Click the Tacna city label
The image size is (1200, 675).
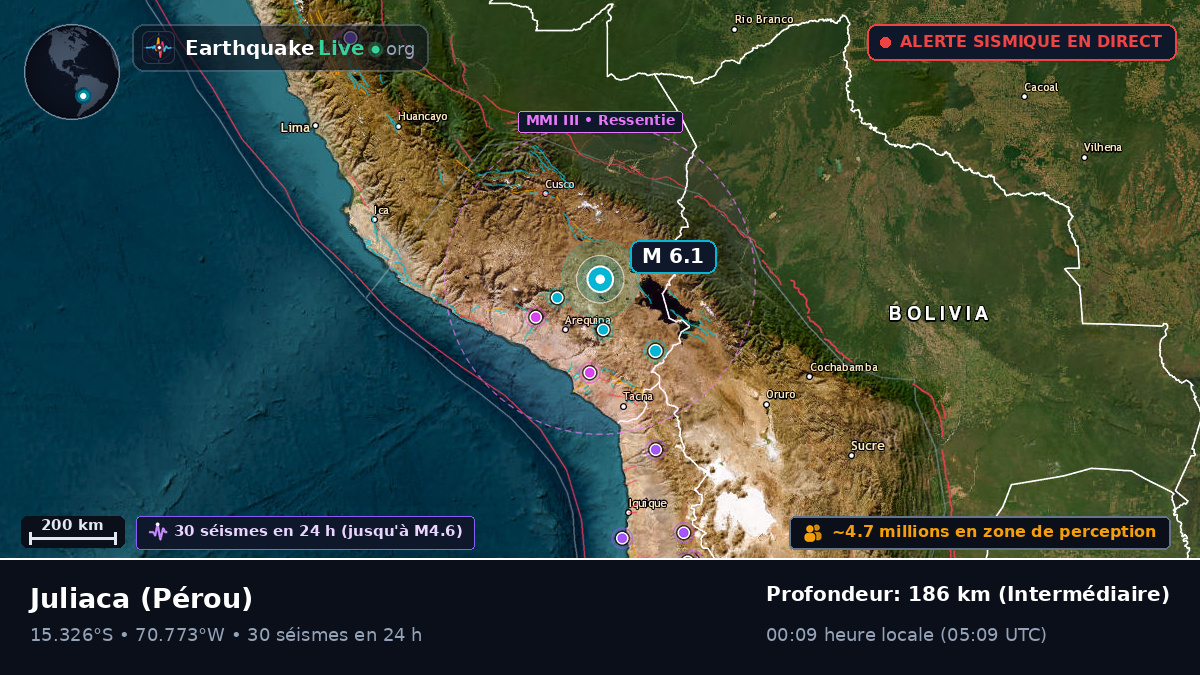pos(637,396)
